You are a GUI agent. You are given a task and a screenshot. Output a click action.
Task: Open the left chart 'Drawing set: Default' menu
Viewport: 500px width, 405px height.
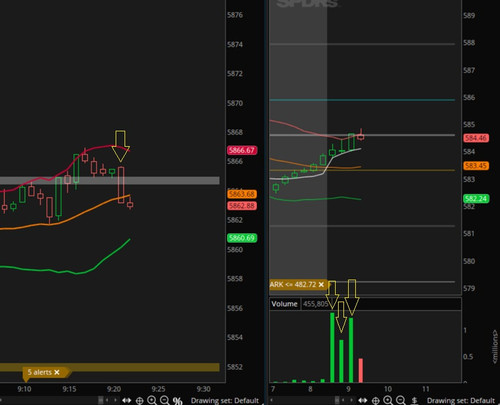point(225,400)
